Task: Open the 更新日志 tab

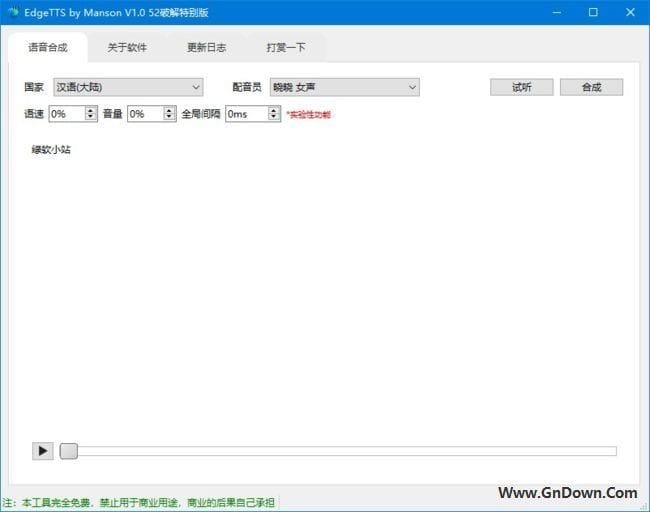Action: click(206, 47)
